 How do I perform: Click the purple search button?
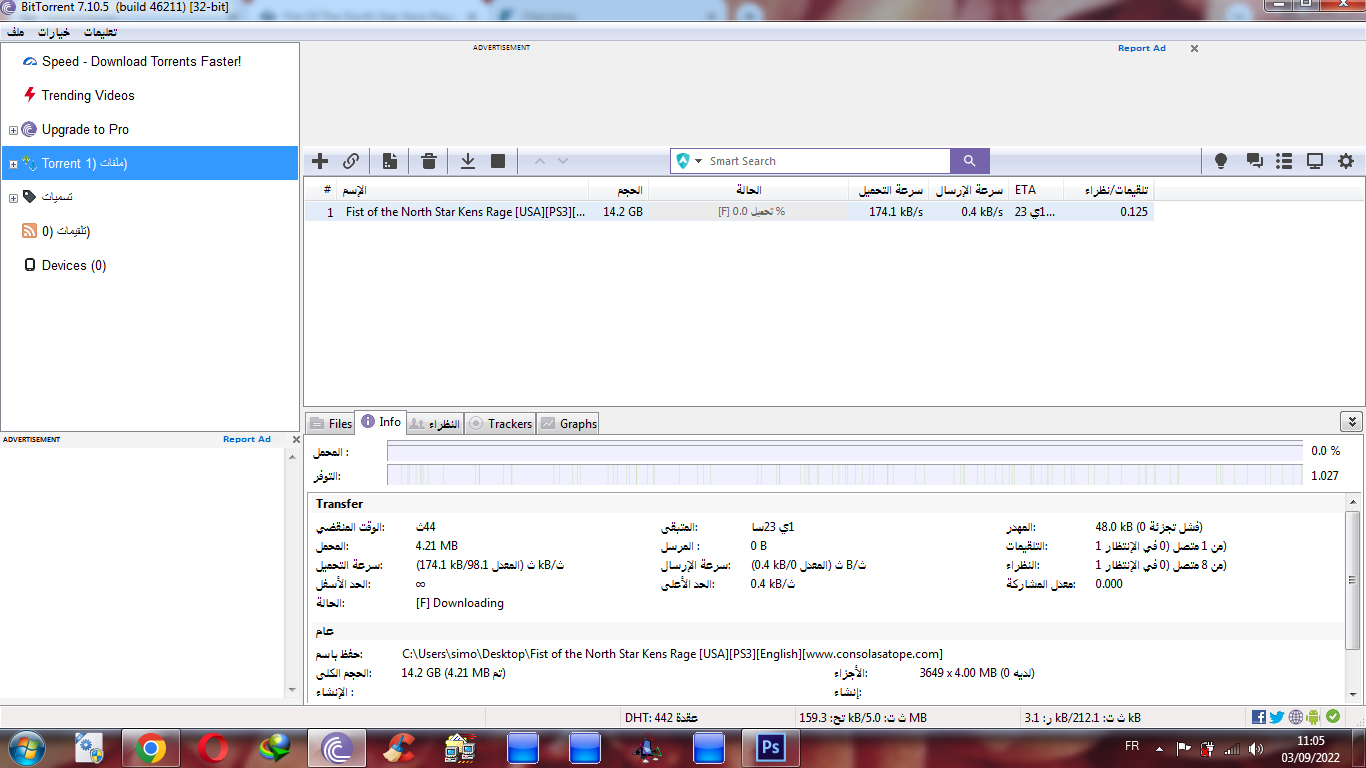click(x=969, y=161)
